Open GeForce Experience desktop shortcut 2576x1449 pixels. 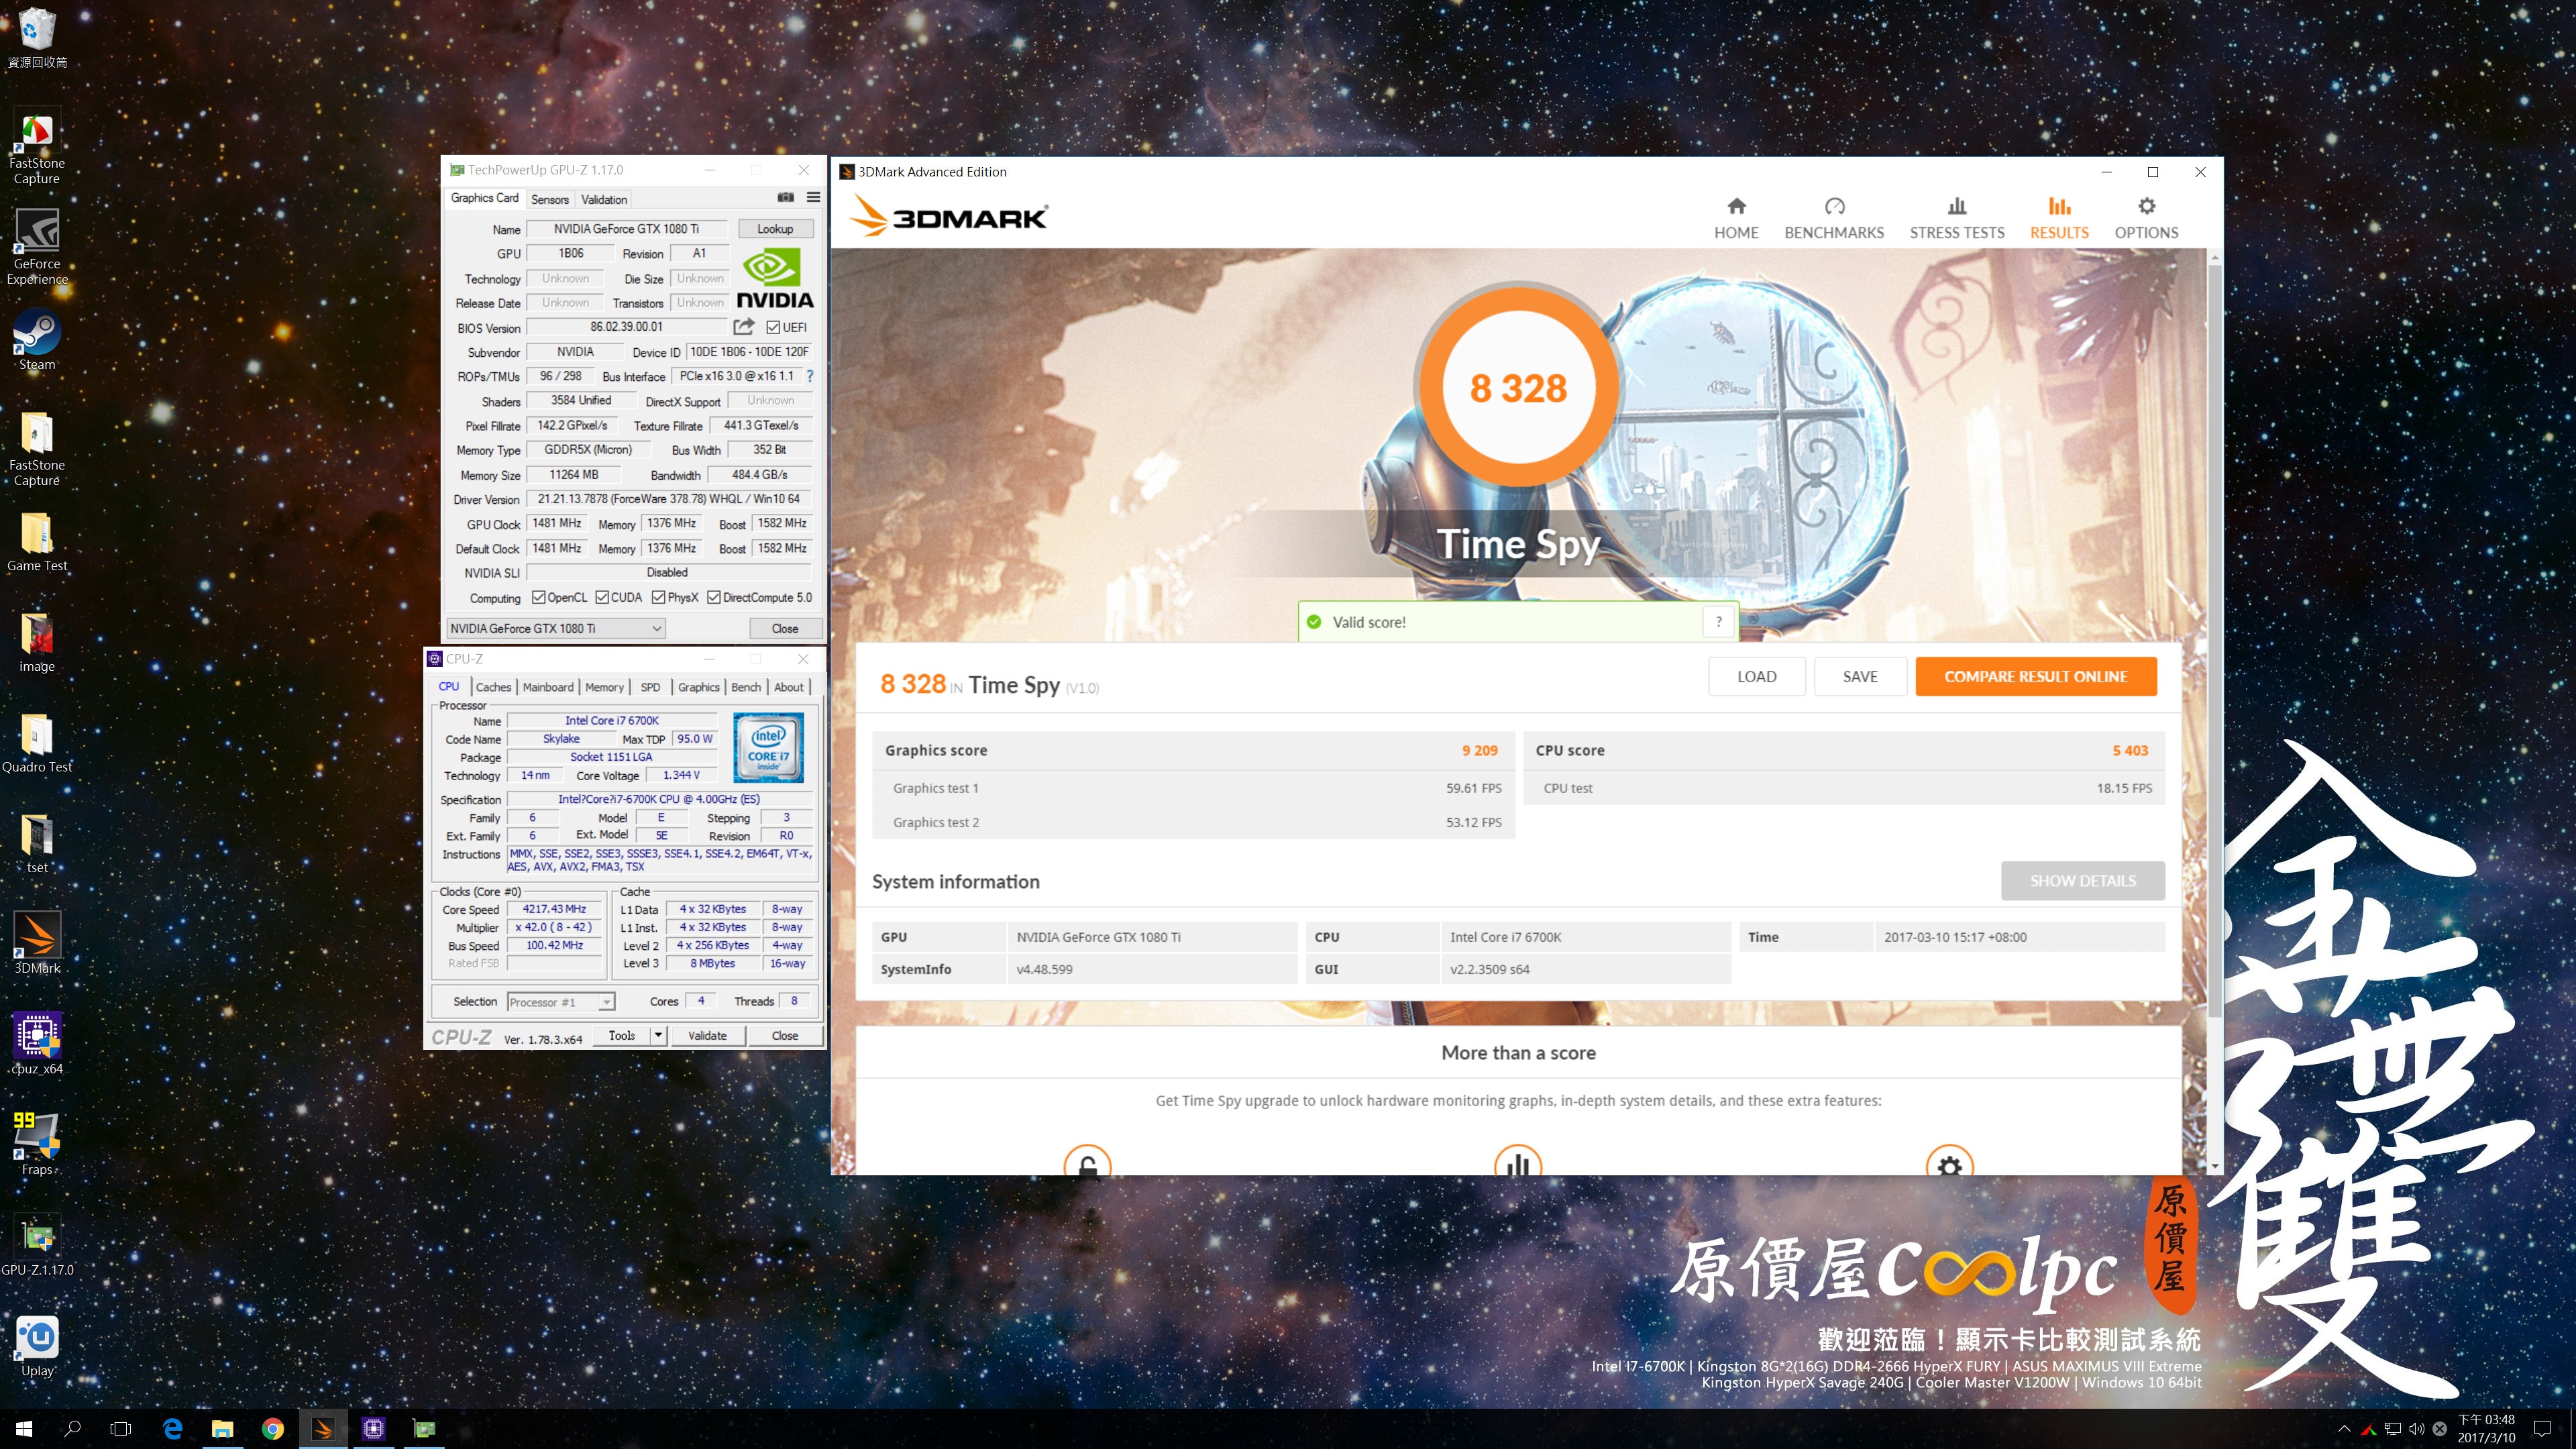point(37,246)
